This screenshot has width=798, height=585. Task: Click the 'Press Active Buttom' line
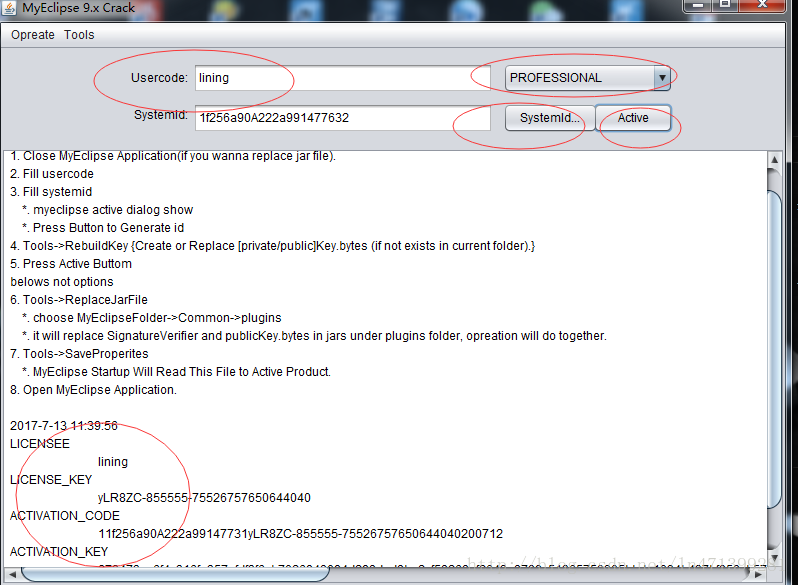pyautogui.click(x=71, y=263)
